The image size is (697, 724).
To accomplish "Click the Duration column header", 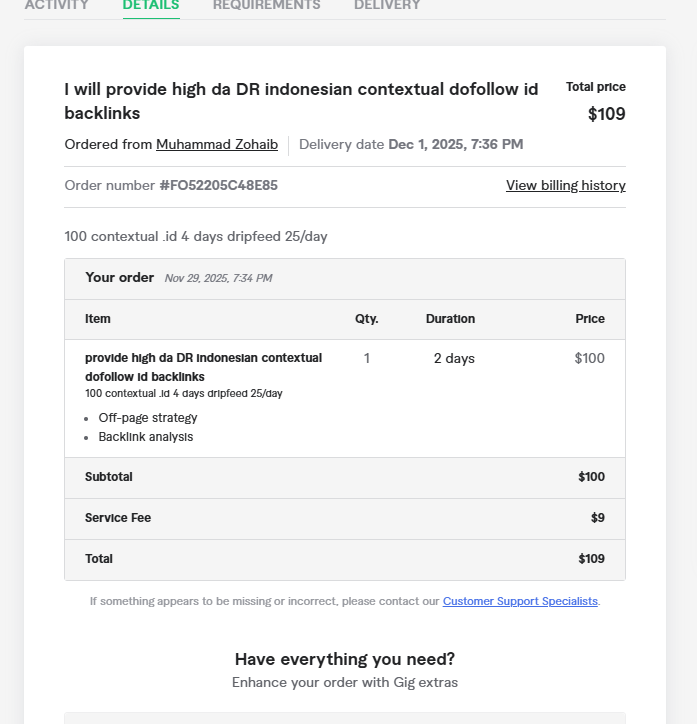I will [450, 319].
